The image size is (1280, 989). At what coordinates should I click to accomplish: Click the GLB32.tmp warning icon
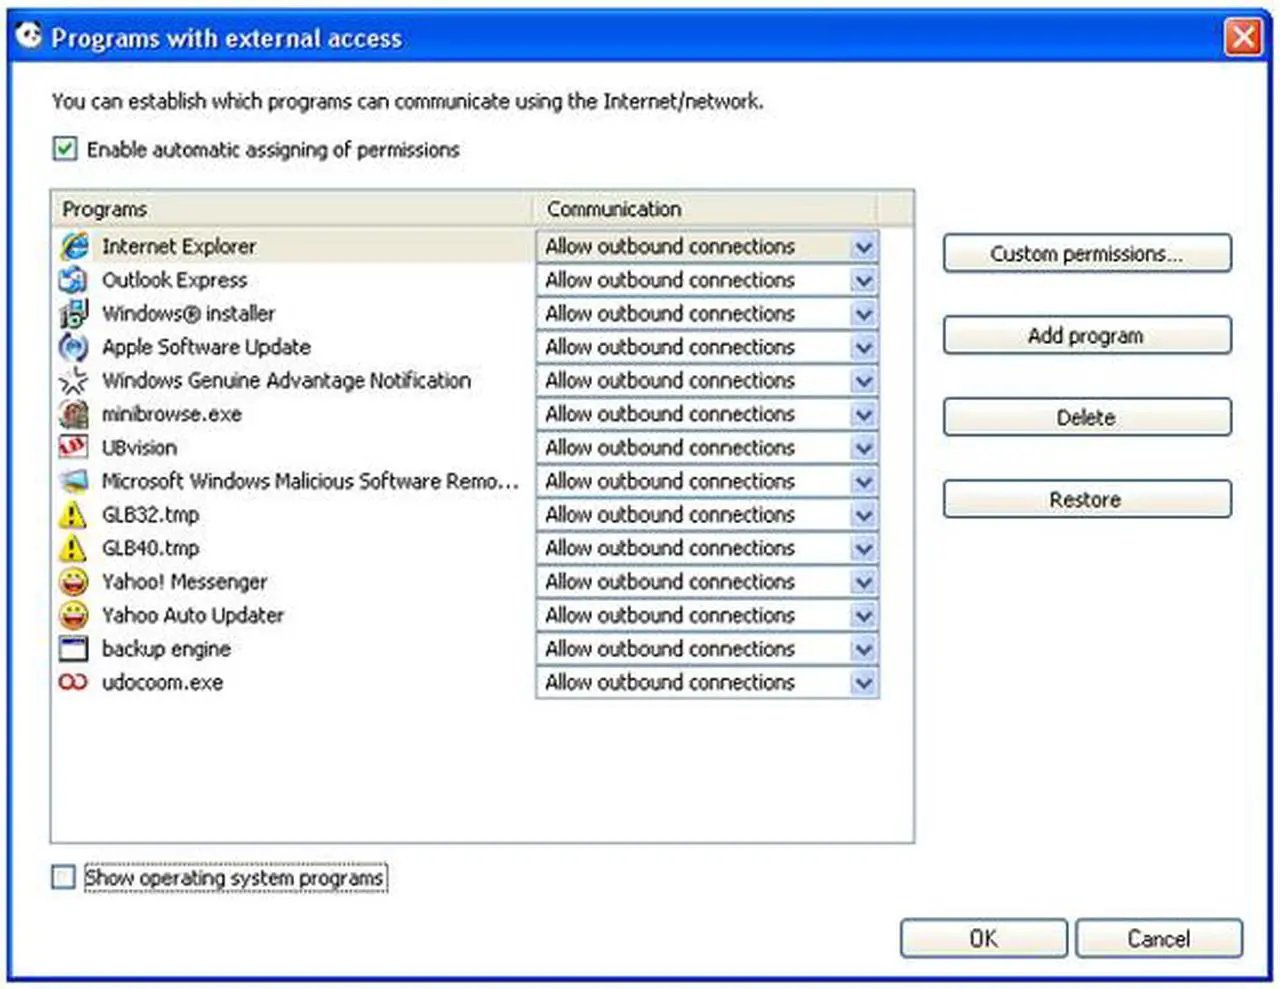[74, 515]
